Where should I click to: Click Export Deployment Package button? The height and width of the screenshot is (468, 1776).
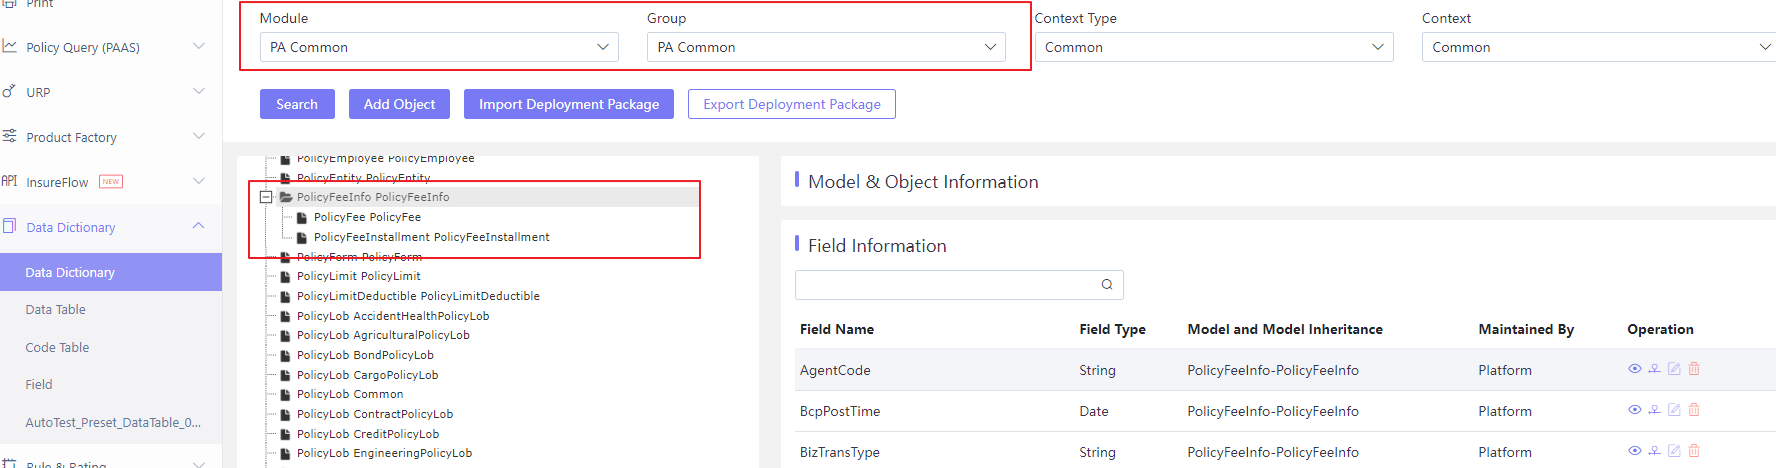[x=792, y=104]
